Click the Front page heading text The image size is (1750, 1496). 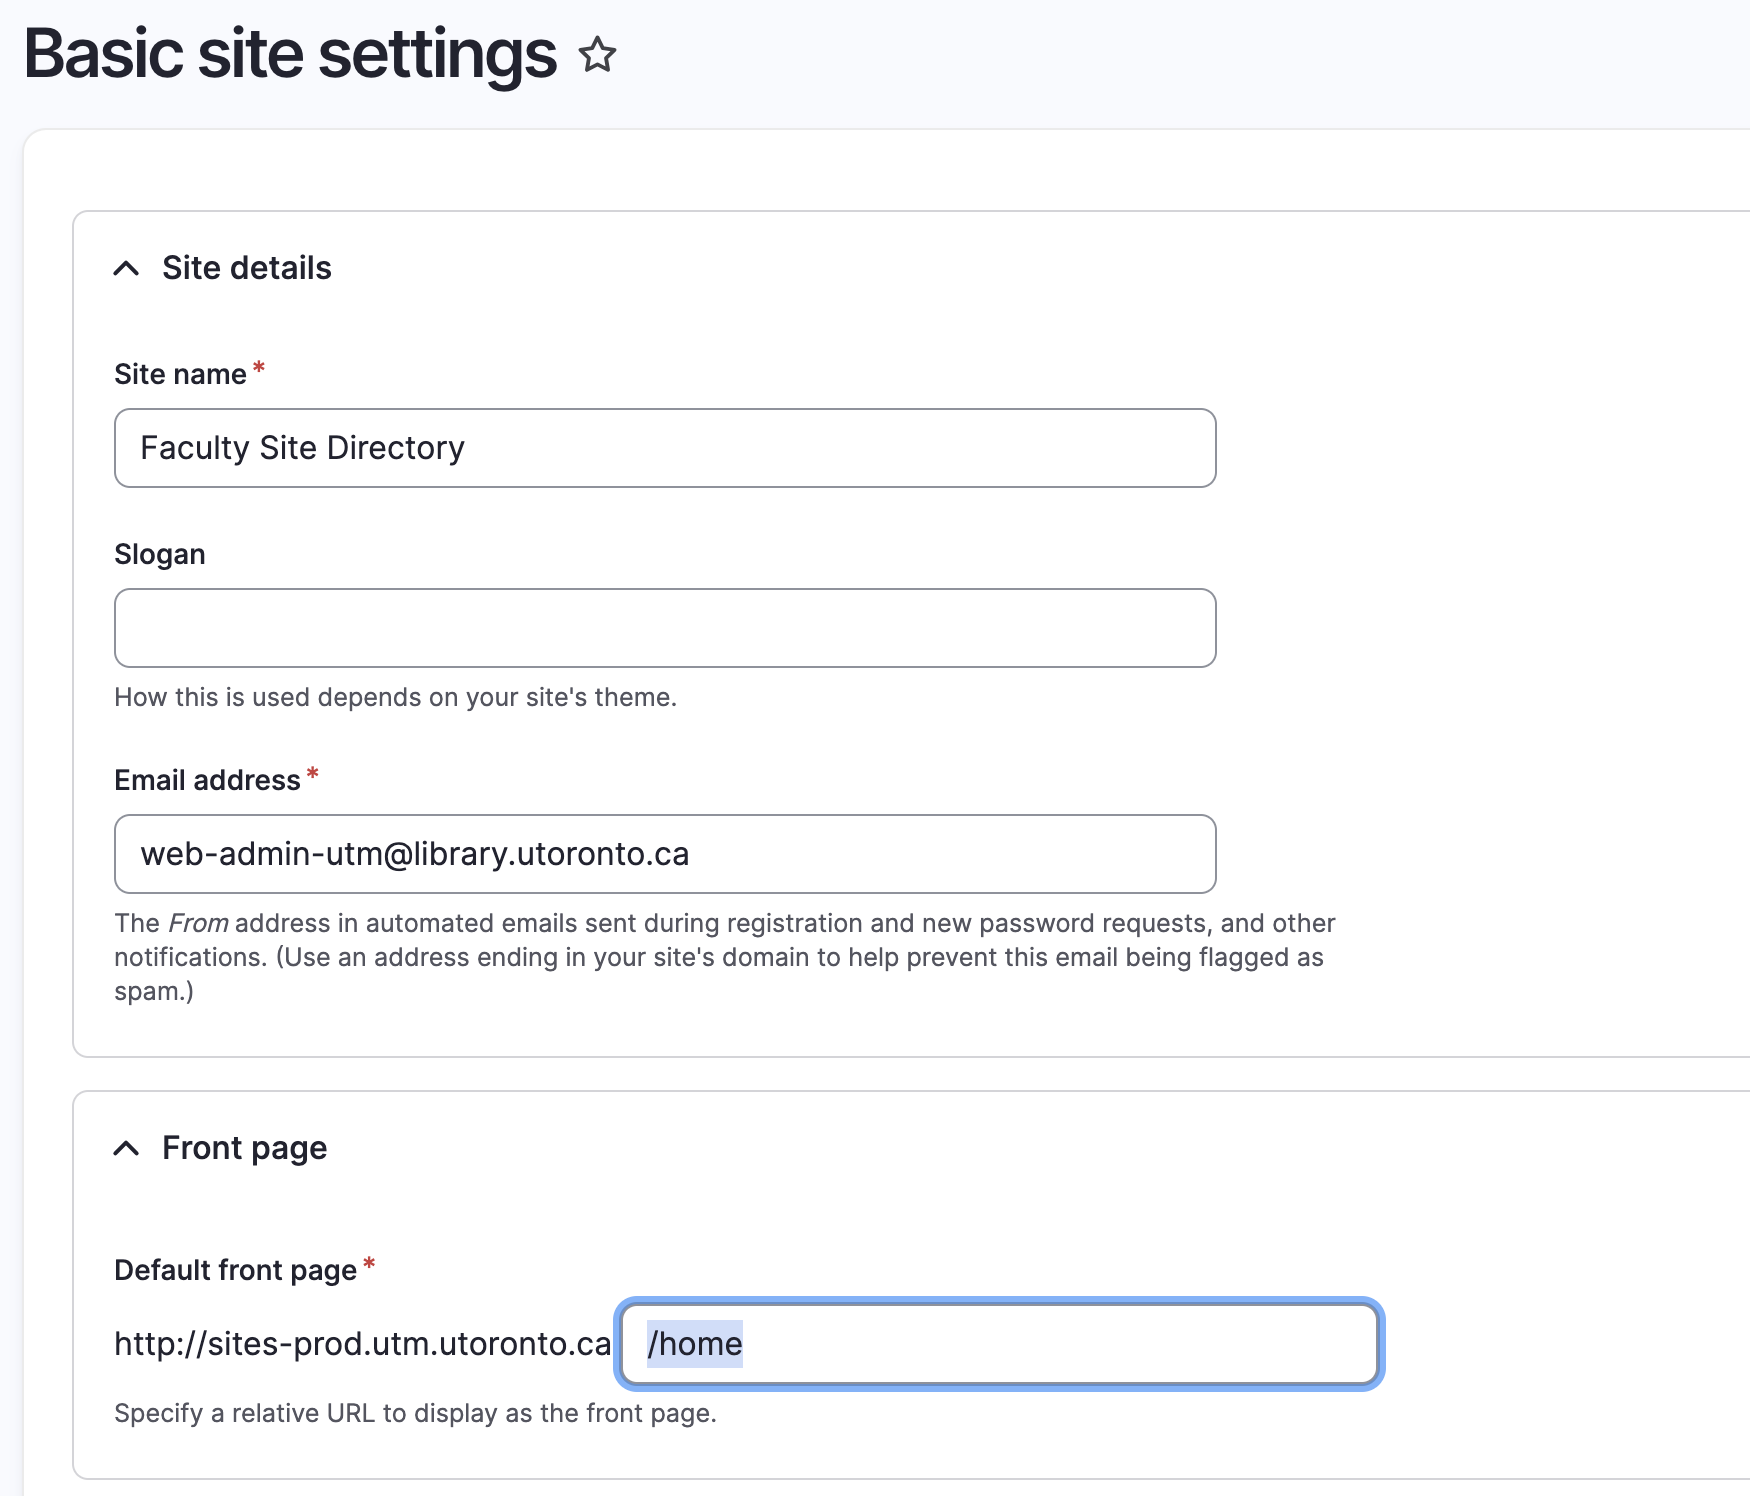[x=244, y=1148]
